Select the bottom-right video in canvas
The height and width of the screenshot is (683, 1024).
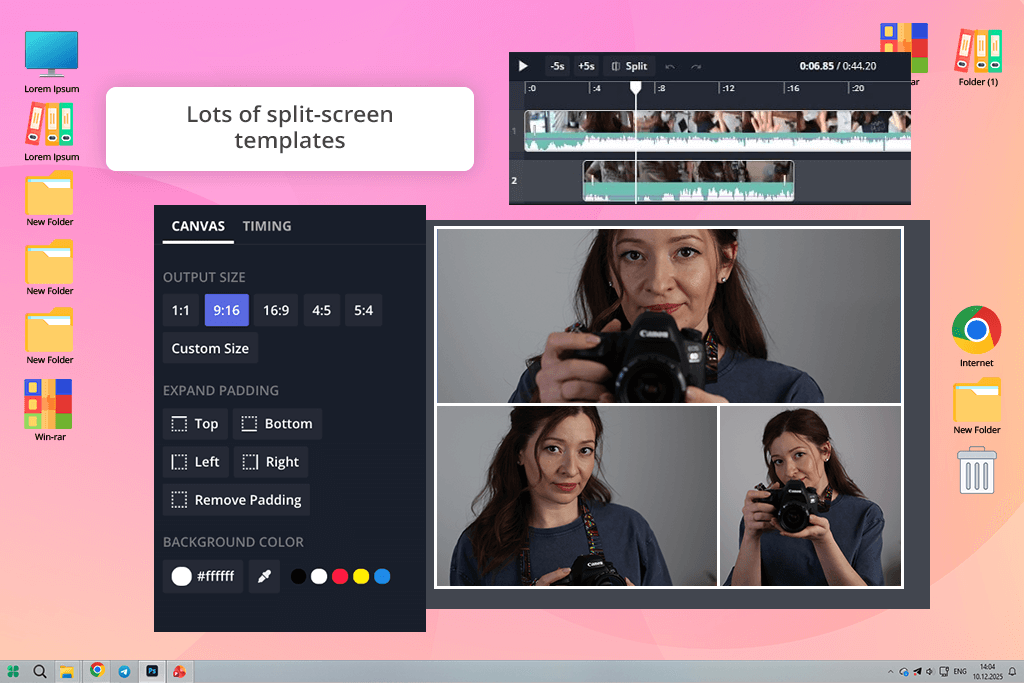point(810,496)
